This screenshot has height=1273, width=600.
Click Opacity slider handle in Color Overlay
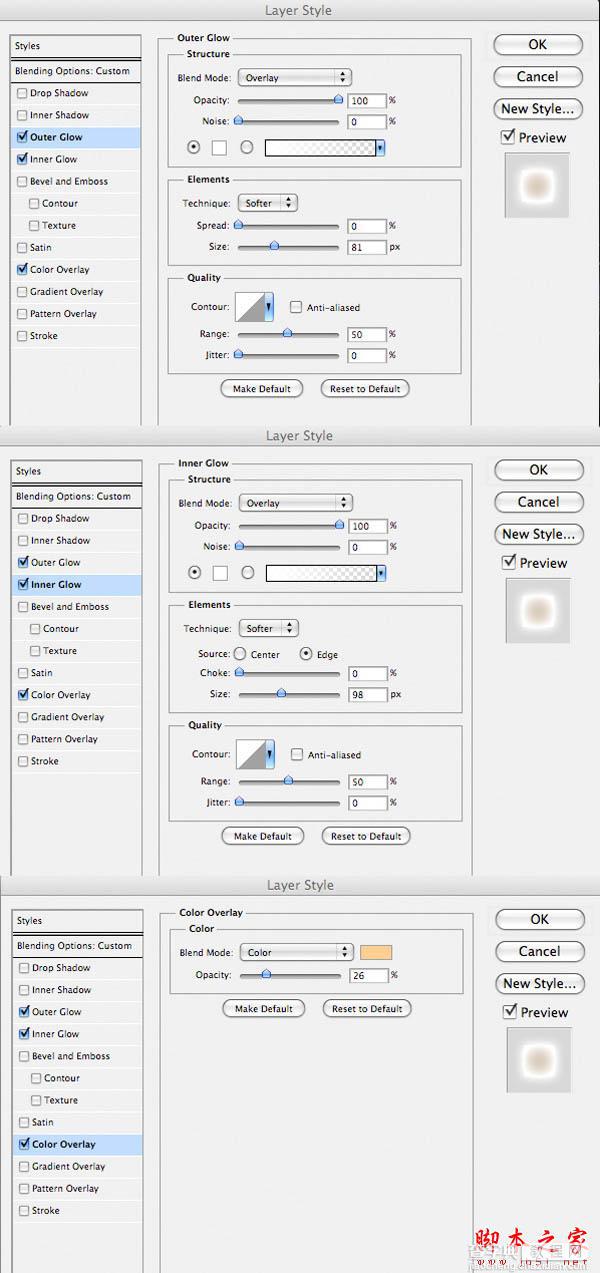tap(266, 974)
